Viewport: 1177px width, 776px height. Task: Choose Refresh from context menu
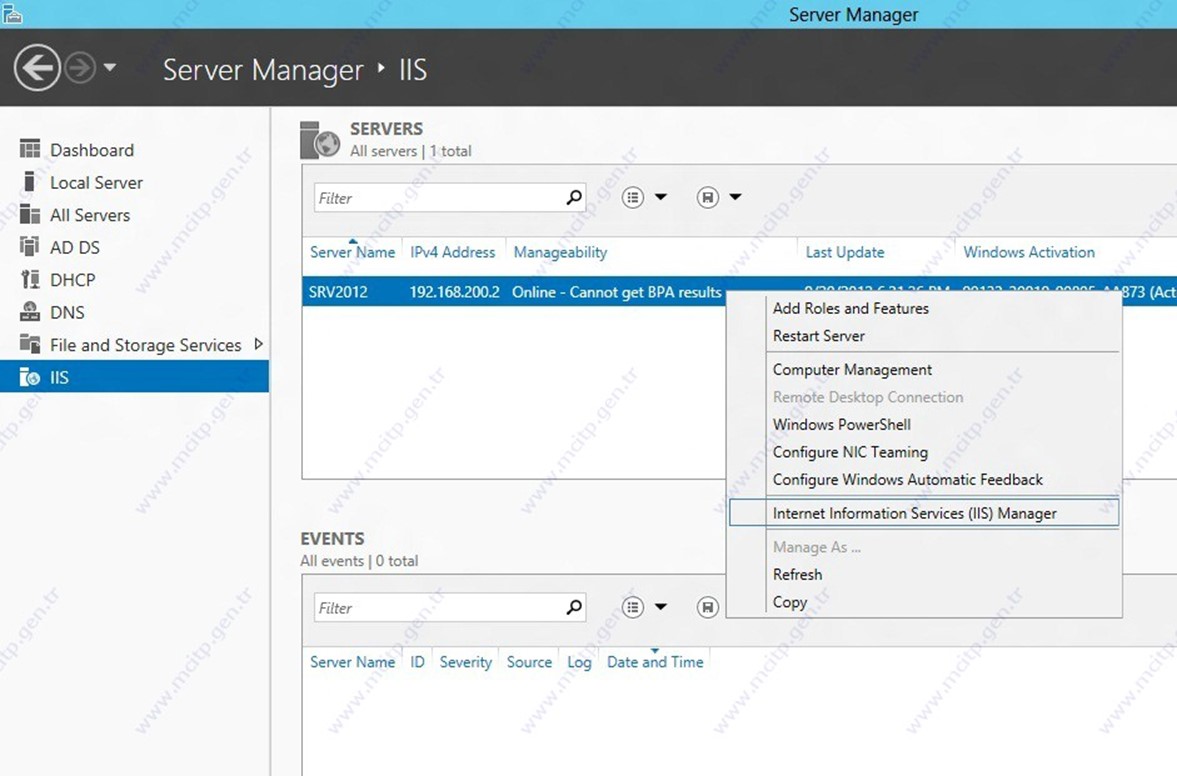797,575
